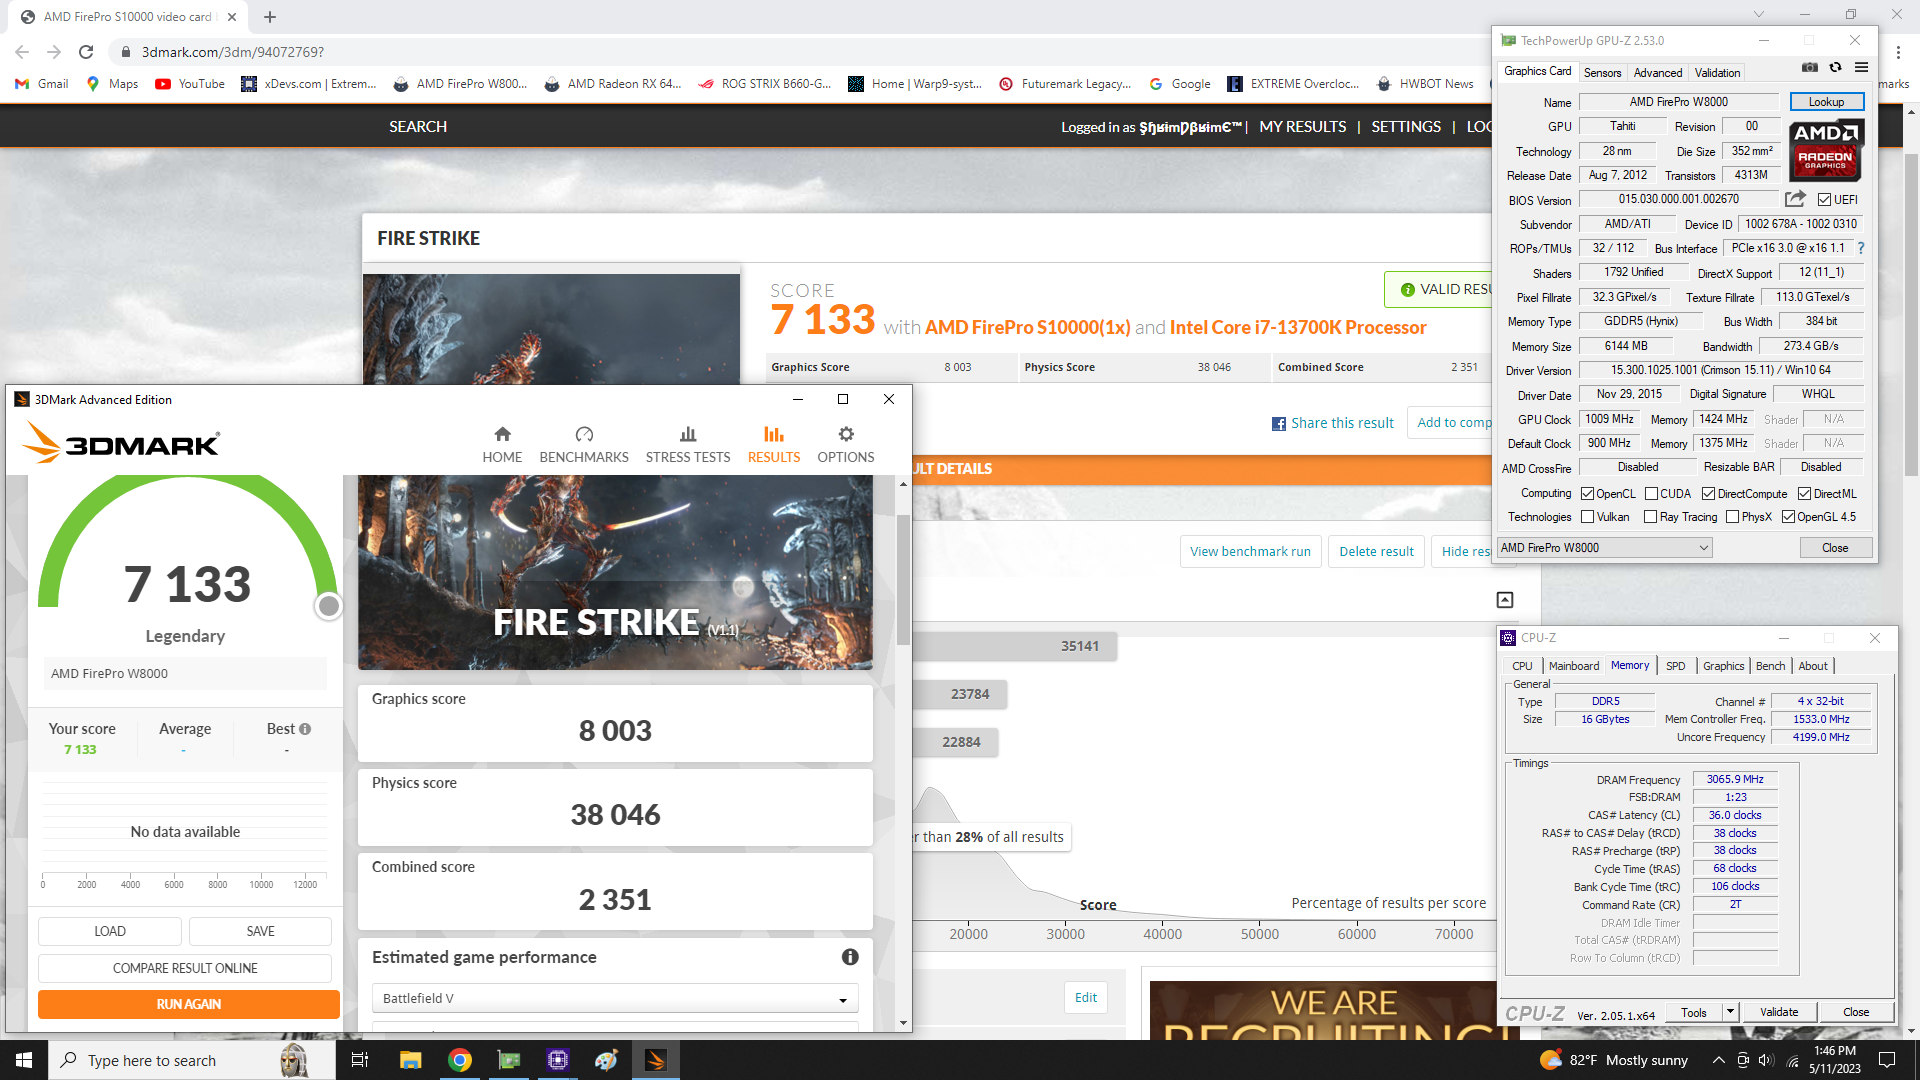Expand CPU-Z Tools dropdown arrow

click(x=1730, y=1012)
